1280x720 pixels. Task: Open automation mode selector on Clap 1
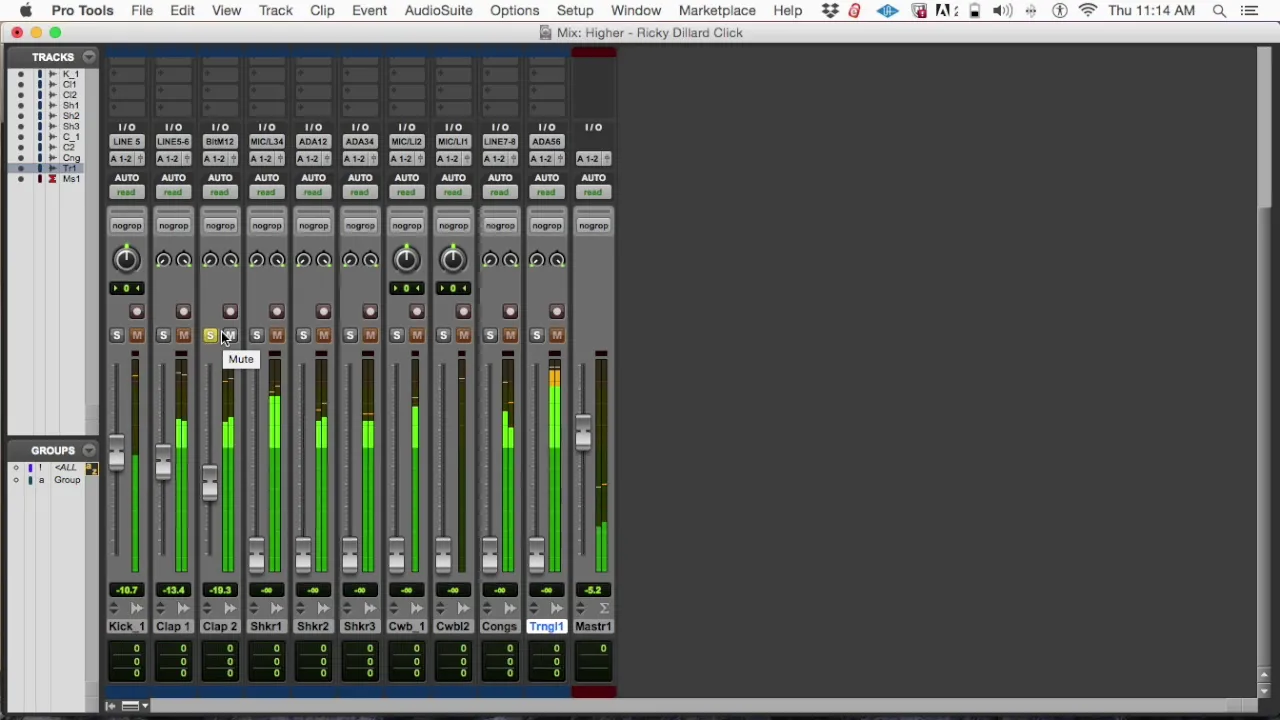(173, 192)
